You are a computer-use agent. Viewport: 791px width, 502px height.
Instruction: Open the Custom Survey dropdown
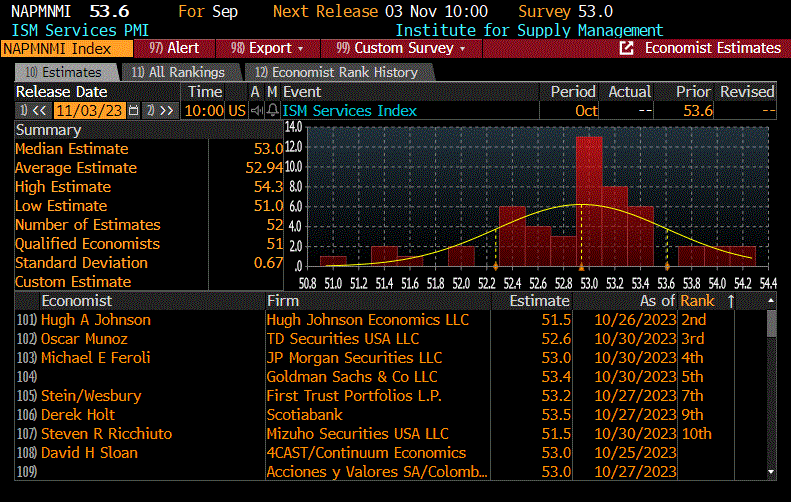[x=401, y=48]
